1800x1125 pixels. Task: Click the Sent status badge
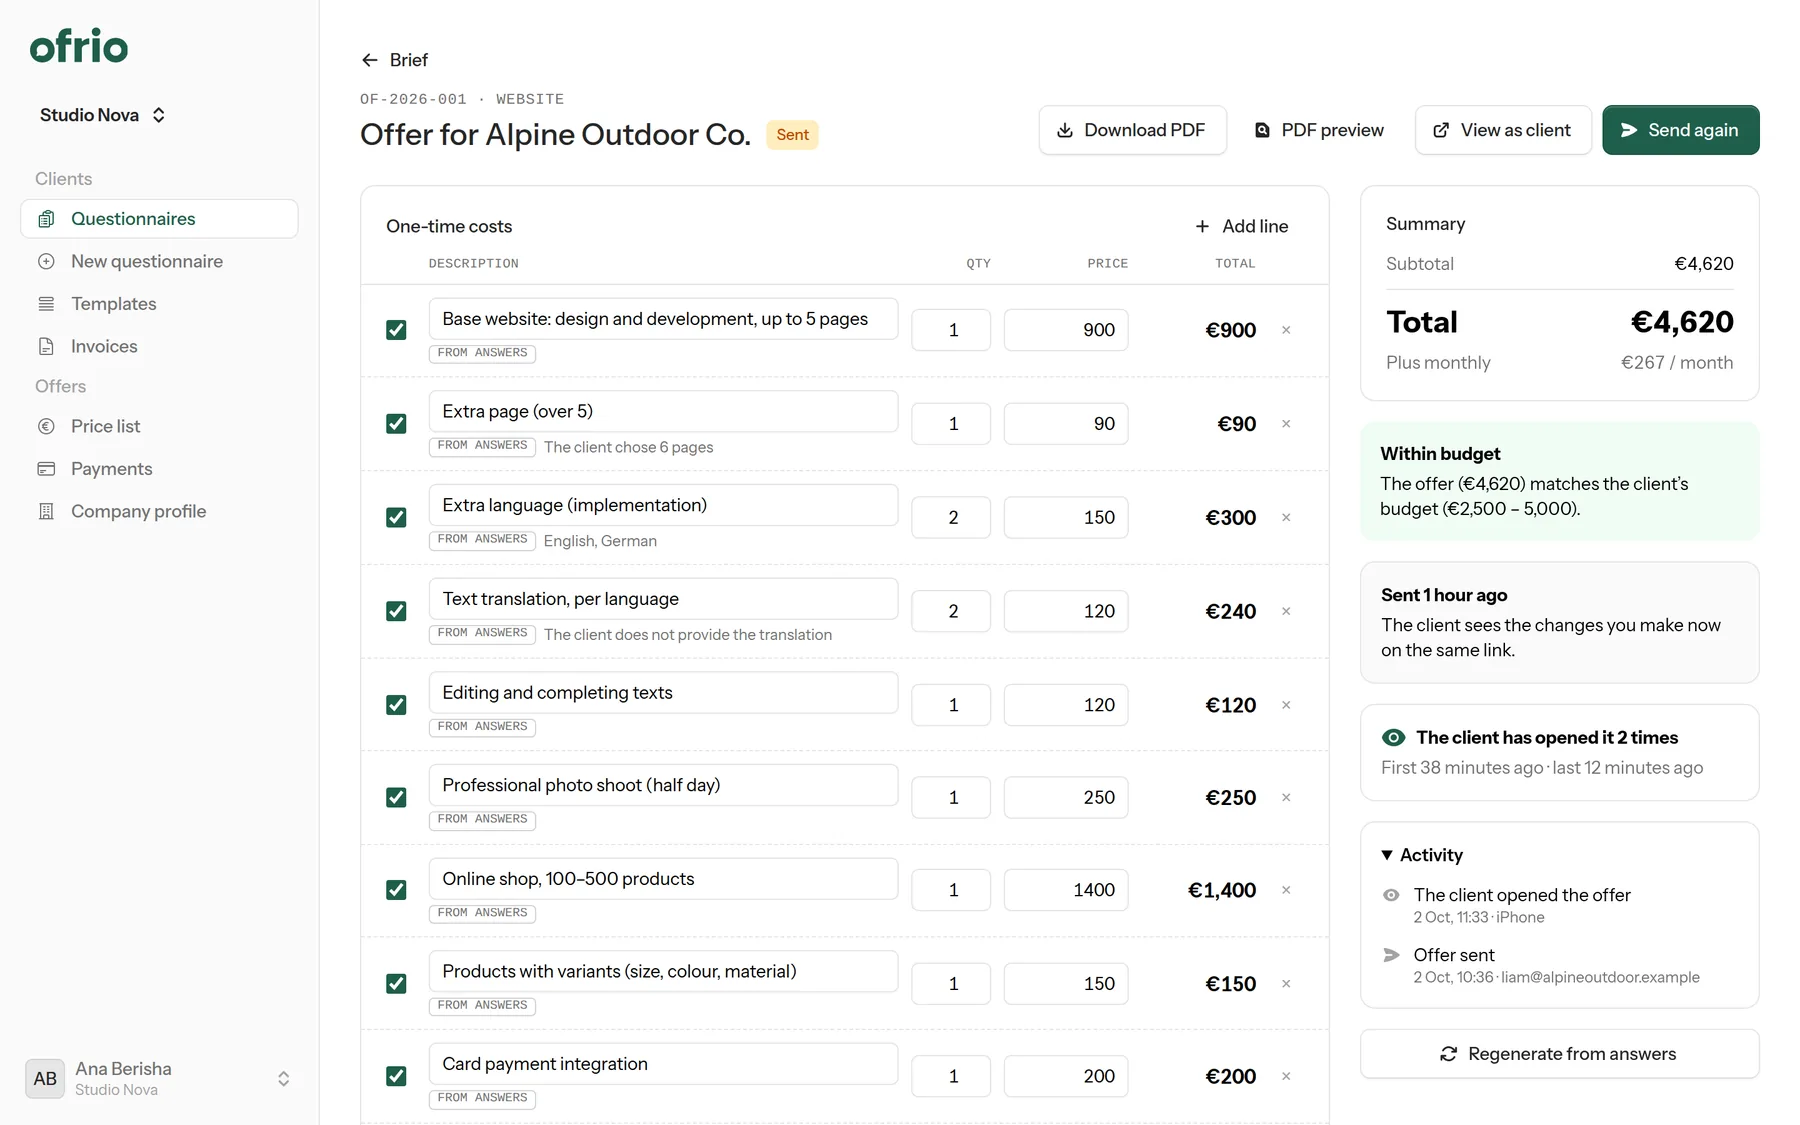pos(792,135)
